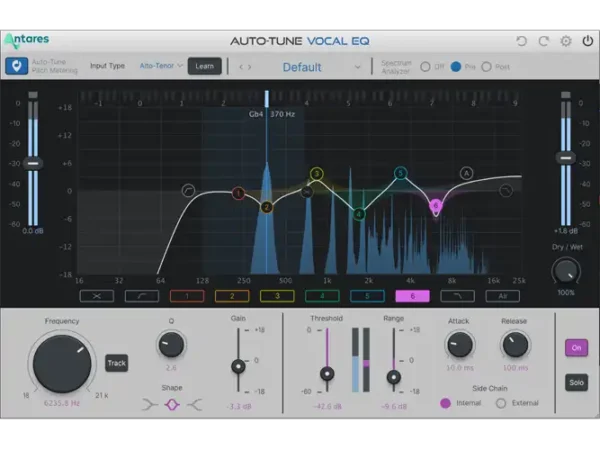This screenshot has width=600, height=450.
Task: Set Spectrum Analyzer to Post
Action: (486, 67)
